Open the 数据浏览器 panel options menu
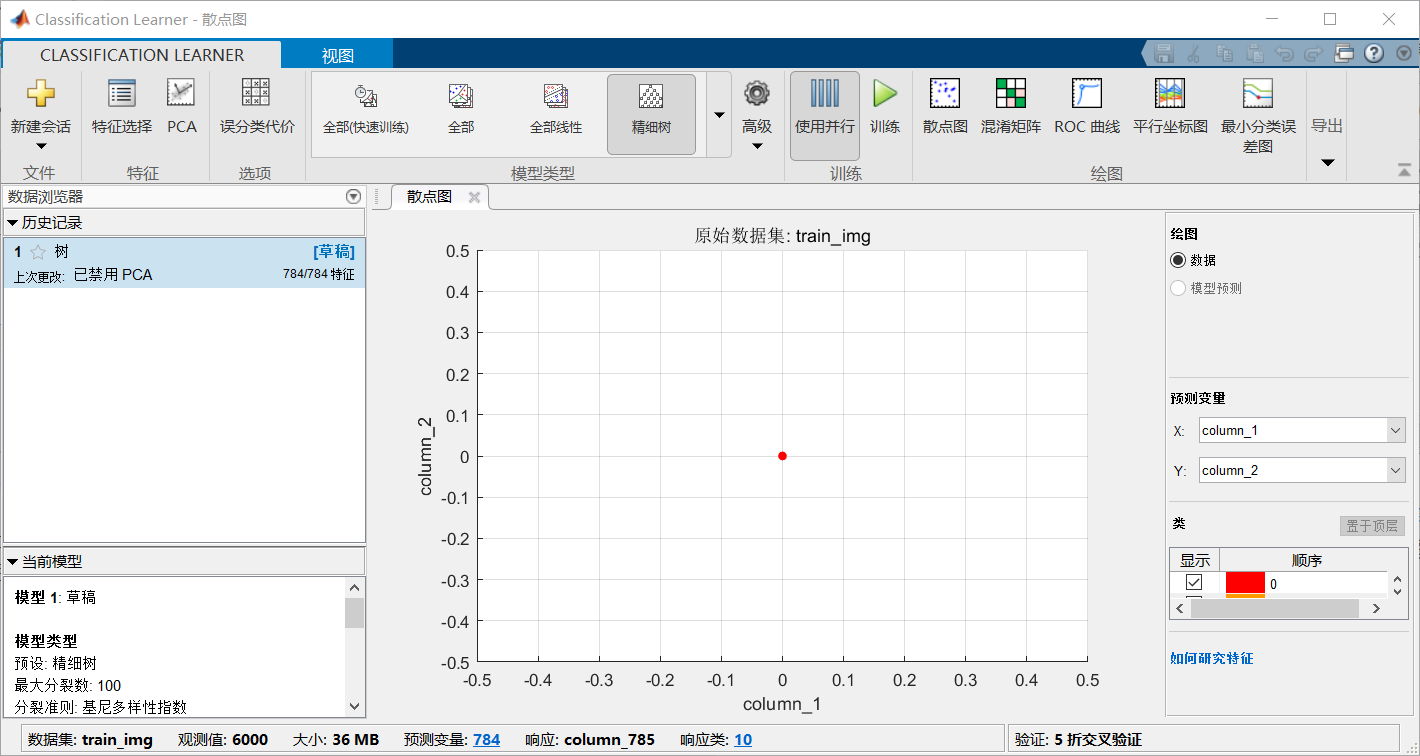The height and width of the screenshot is (756, 1420). (x=352, y=197)
